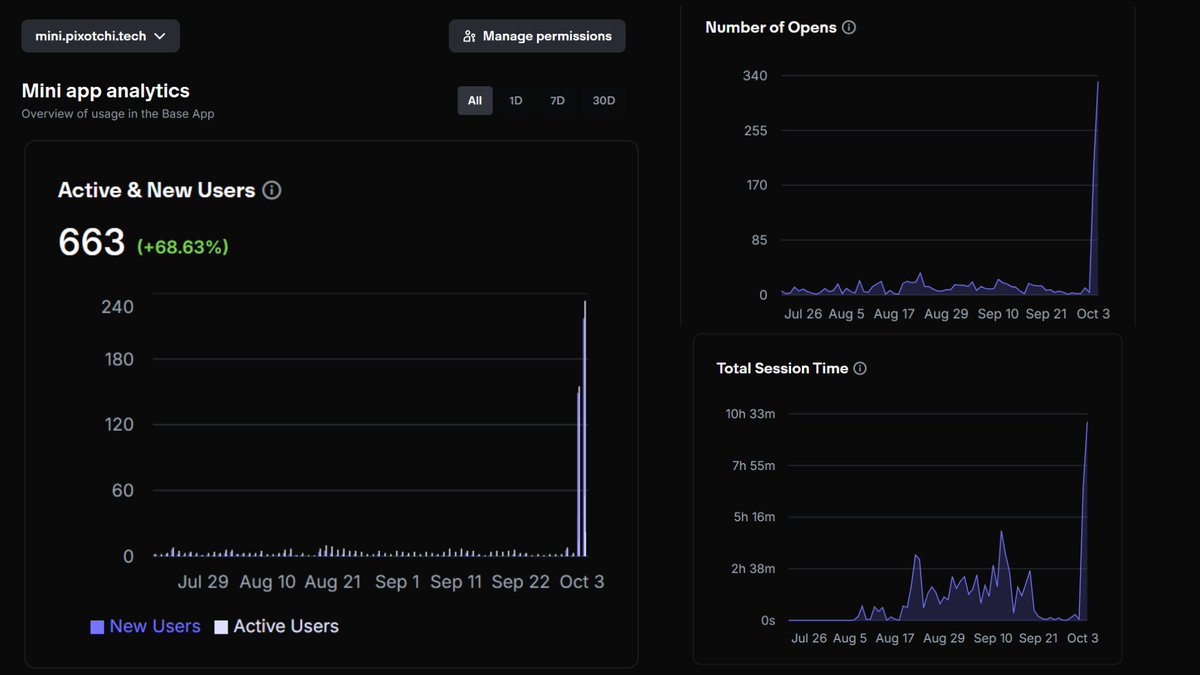Image resolution: width=1200 pixels, height=675 pixels.
Task: Toggle the Active Users series visibility
Action: pyautogui.click(x=276, y=626)
